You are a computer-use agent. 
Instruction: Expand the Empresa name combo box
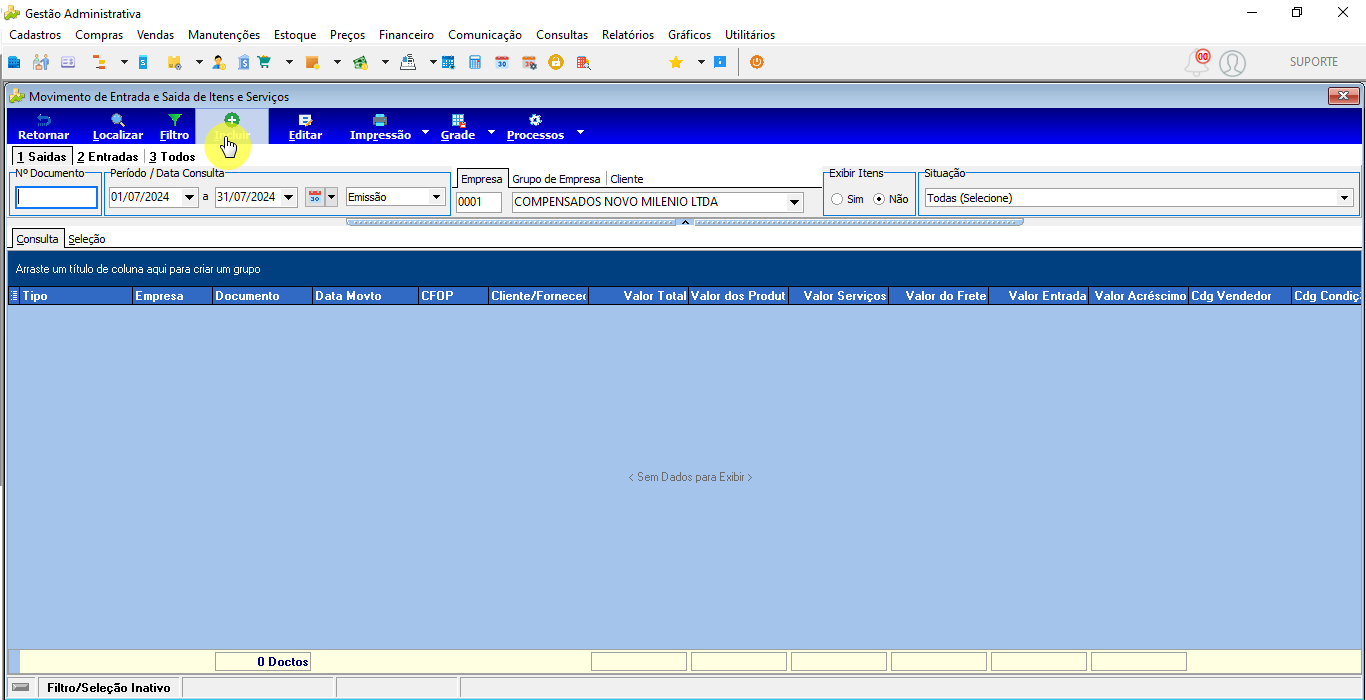pyautogui.click(x=795, y=202)
